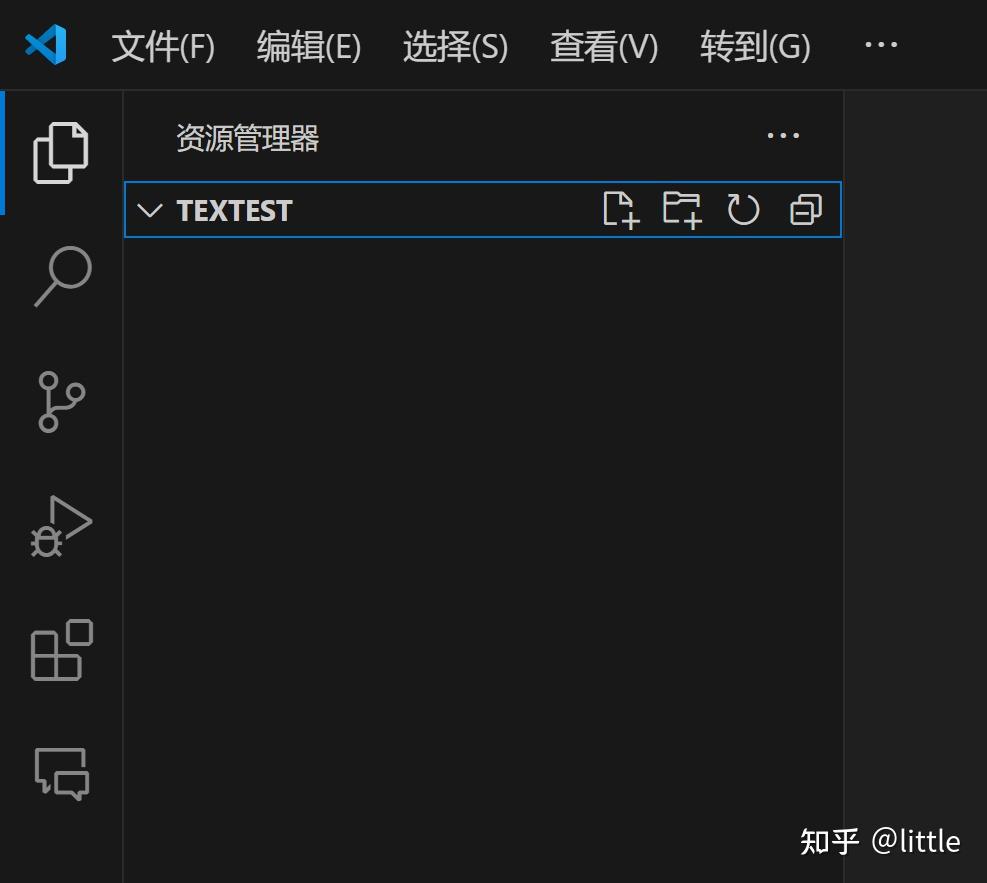Click the Explorer icon in the activity bar
The image size is (987, 883).
pyautogui.click(x=60, y=152)
